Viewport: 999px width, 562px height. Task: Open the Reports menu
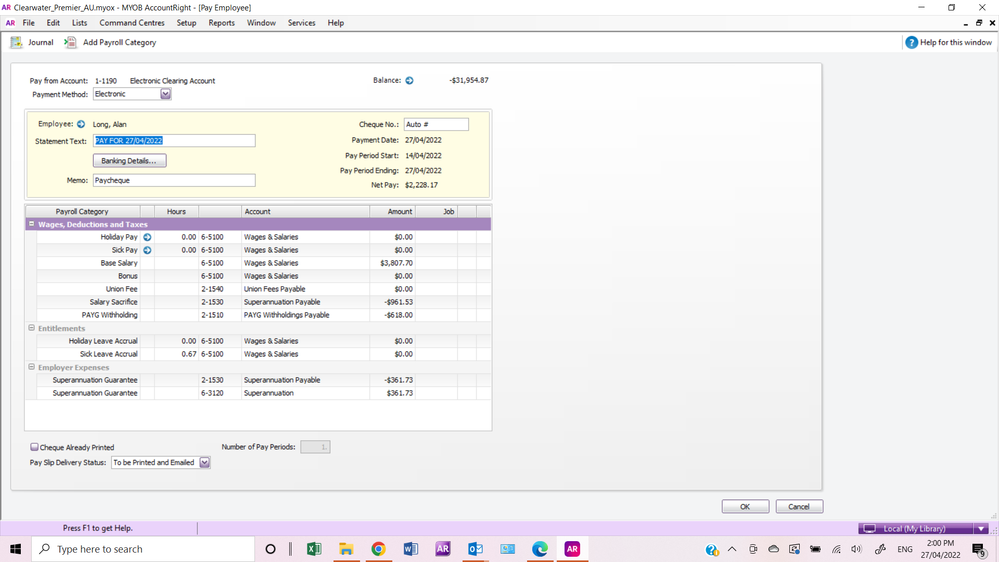221,23
